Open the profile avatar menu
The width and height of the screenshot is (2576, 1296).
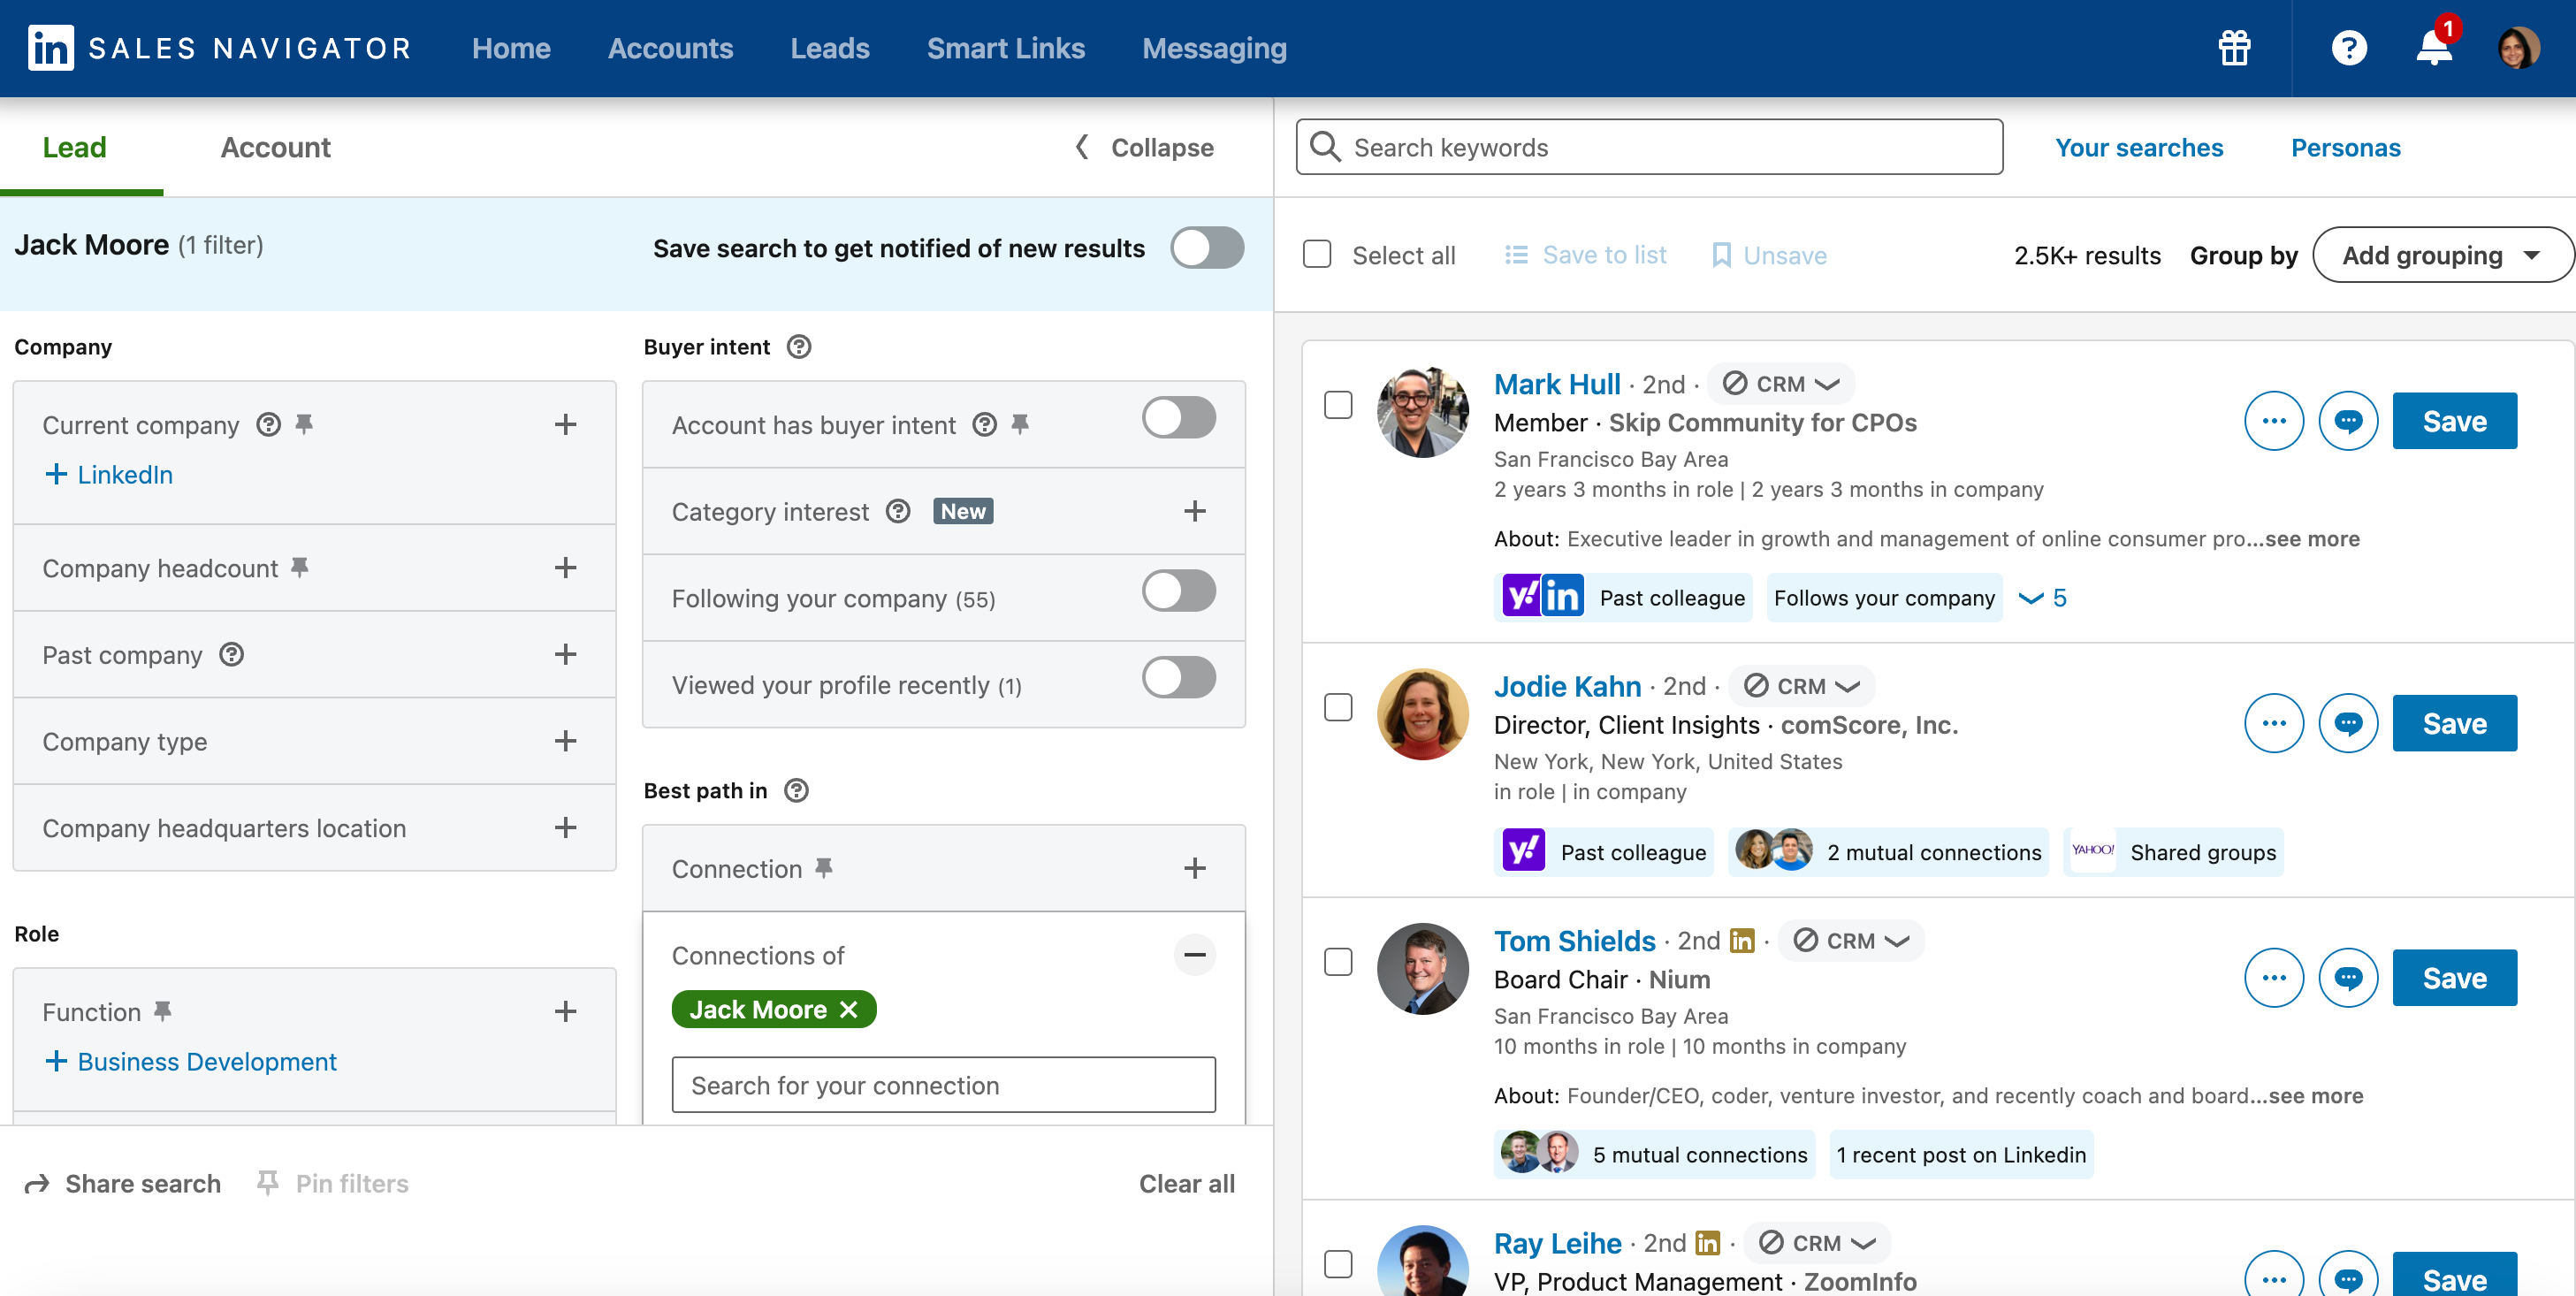[2518, 48]
